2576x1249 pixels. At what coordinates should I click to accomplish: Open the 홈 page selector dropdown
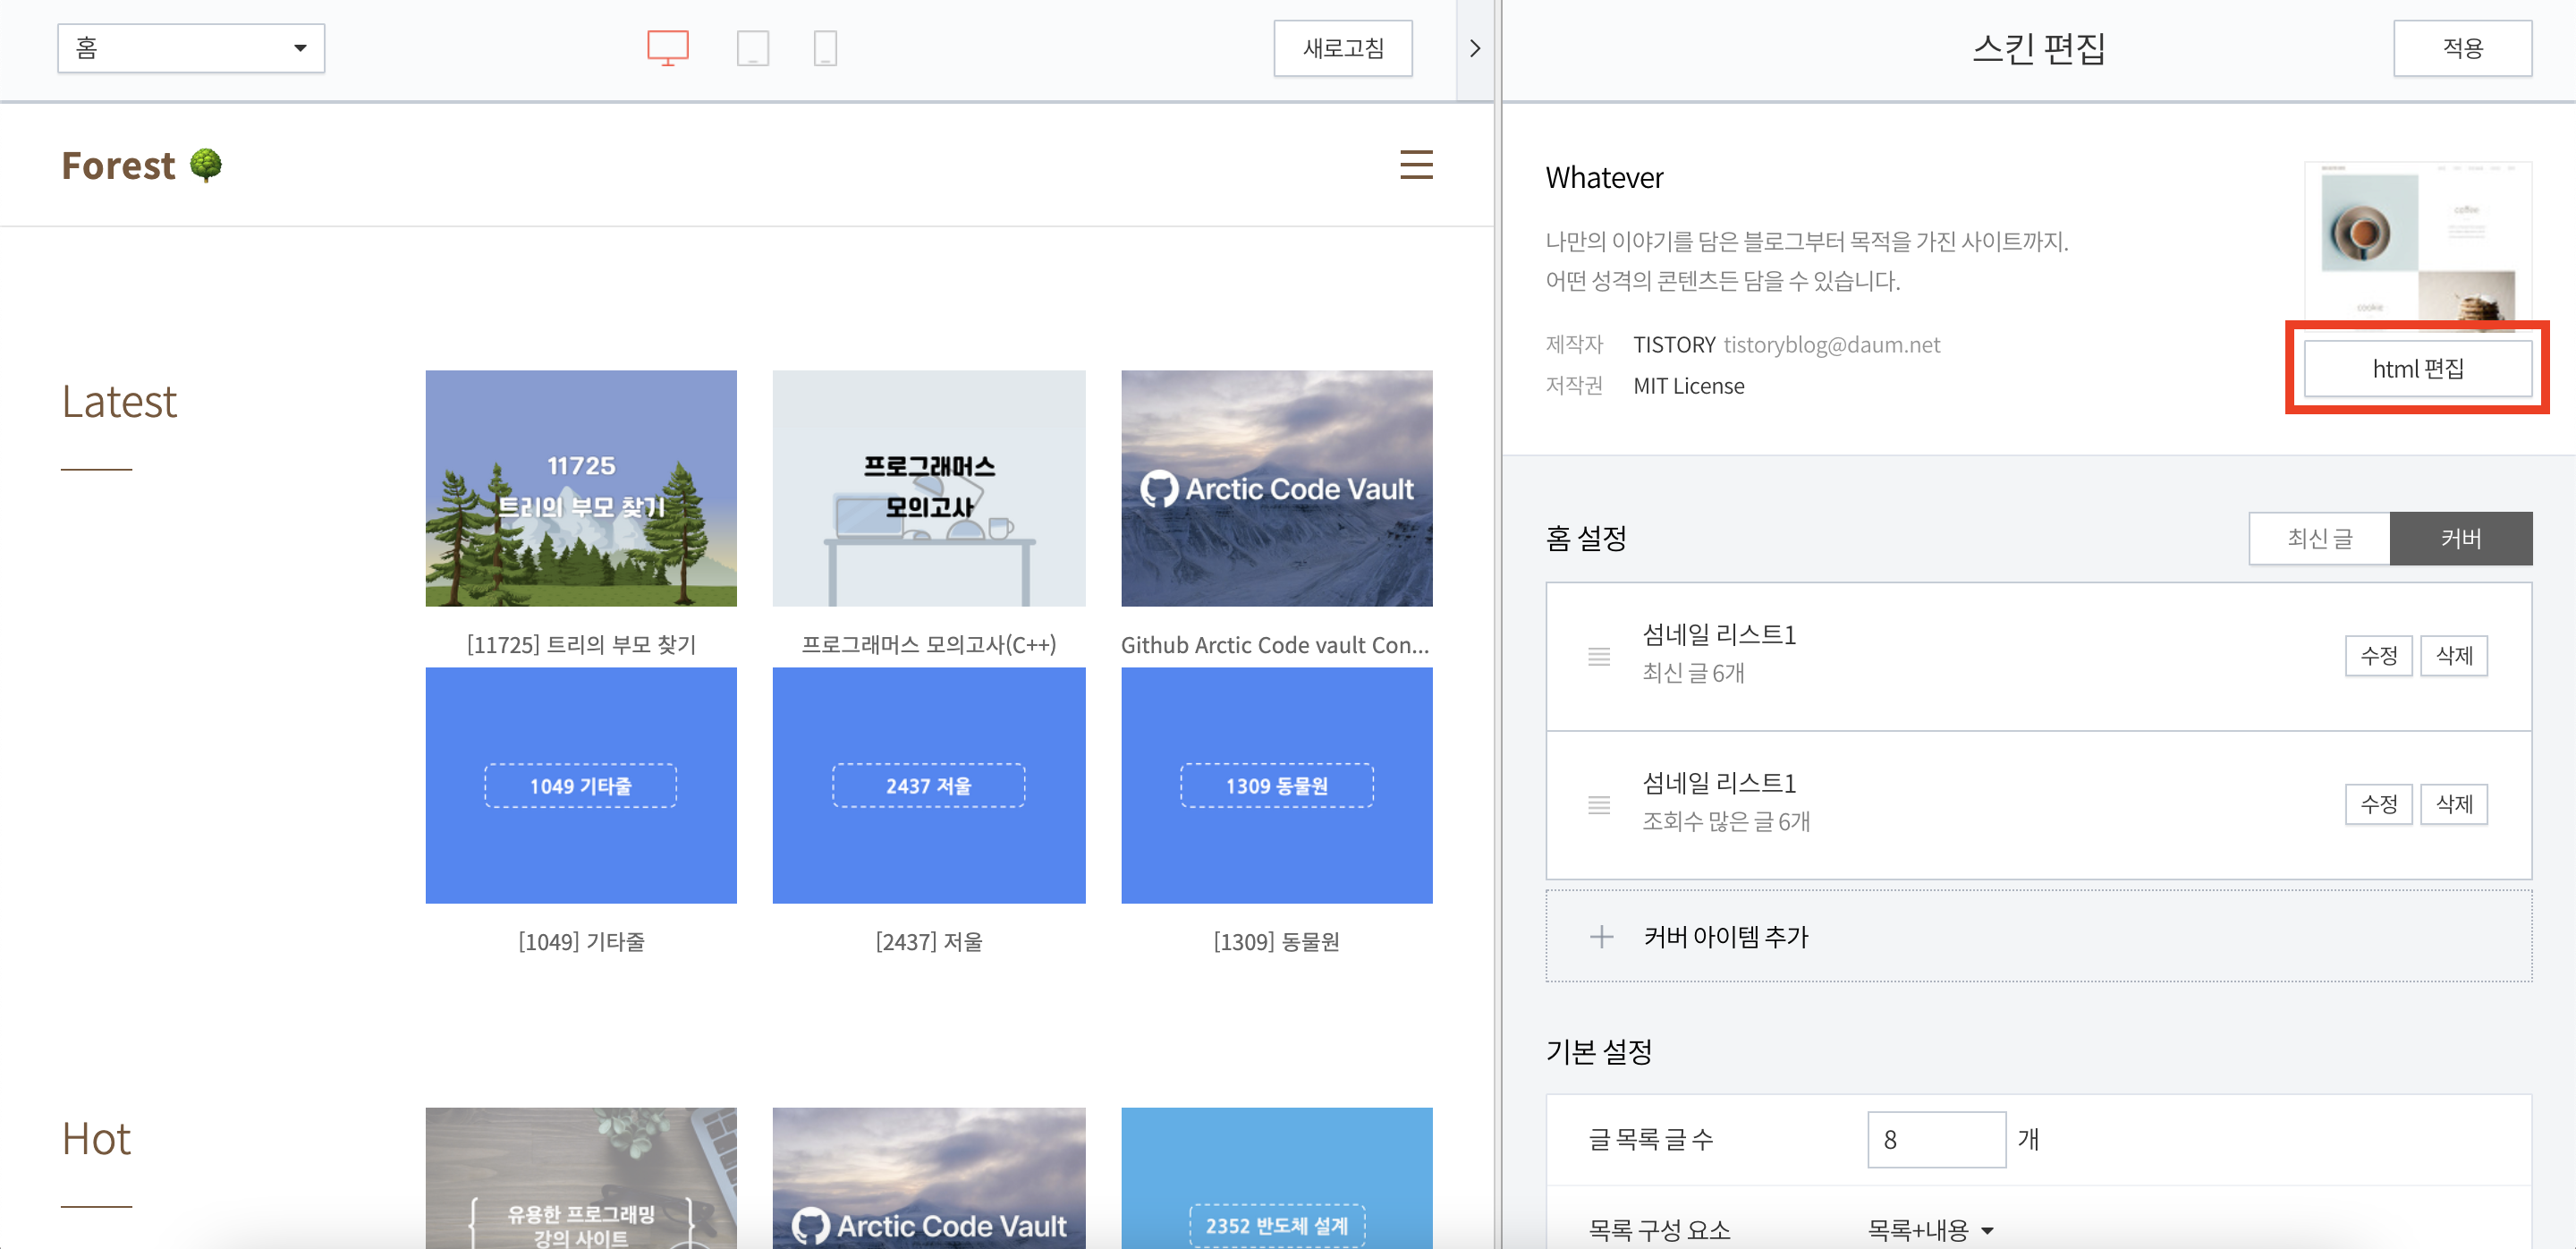coord(191,48)
